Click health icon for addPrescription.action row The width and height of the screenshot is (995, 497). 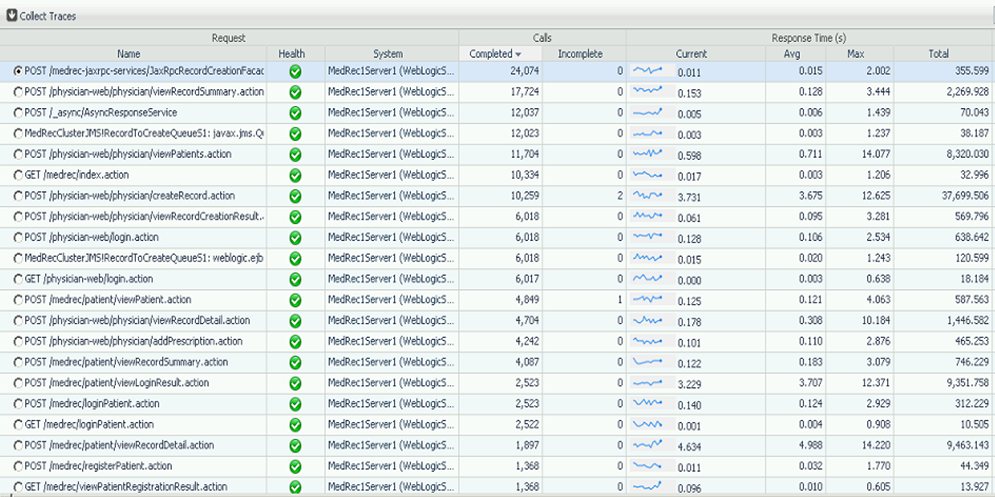point(295,341)
